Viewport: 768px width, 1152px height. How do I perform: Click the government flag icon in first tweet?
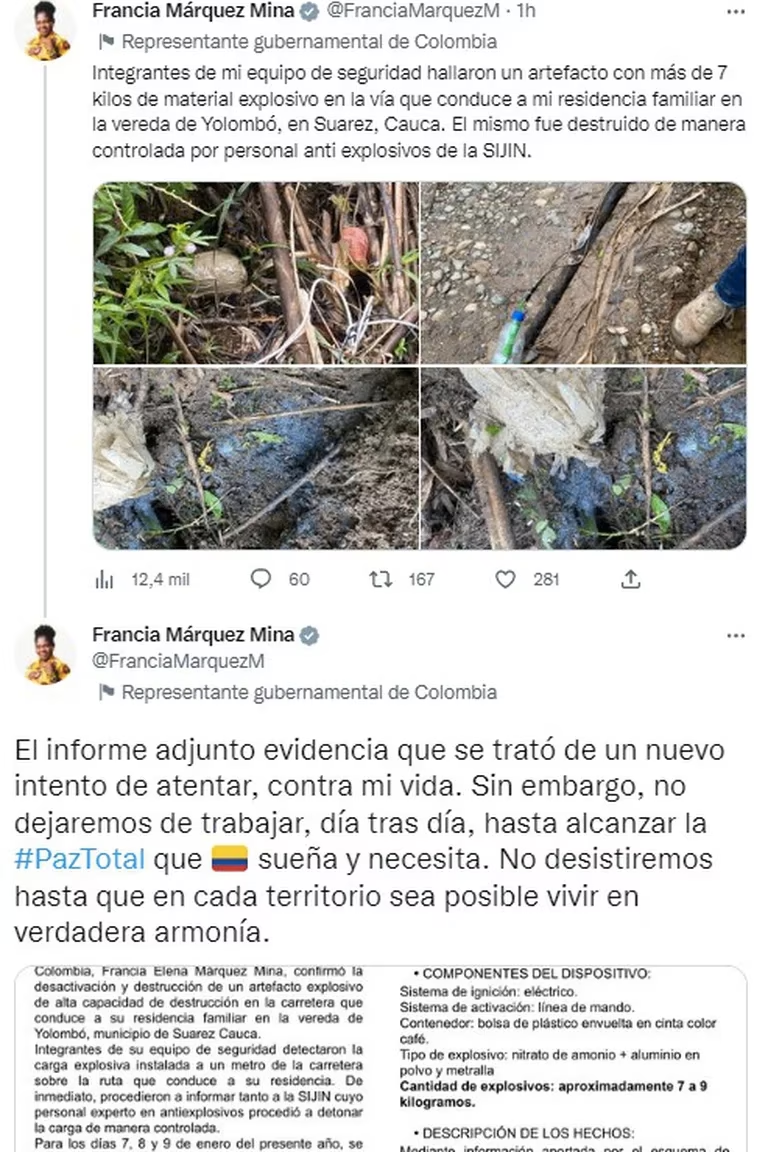tap(106, 42)
